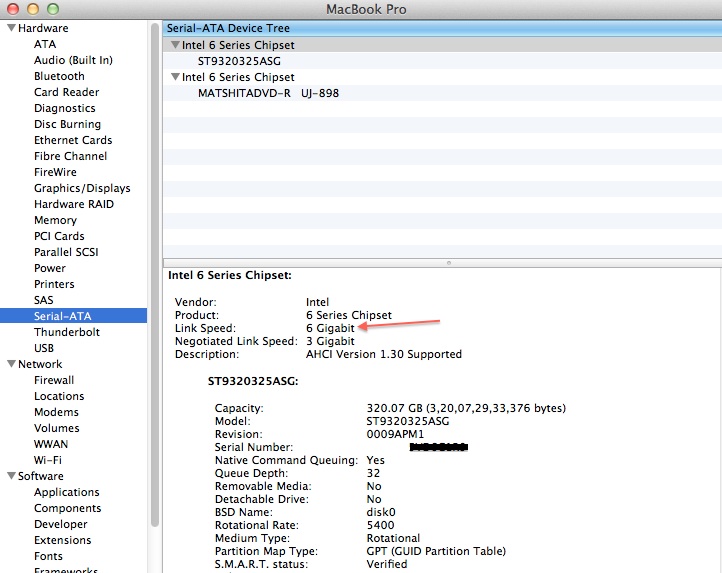Open Firewall under Network

[54, 380]
